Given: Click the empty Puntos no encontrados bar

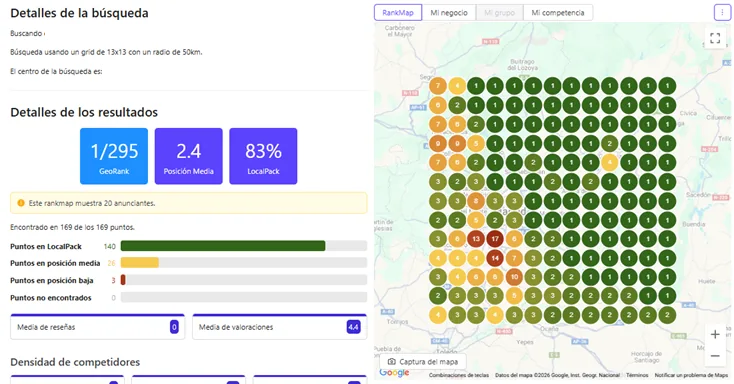Looking at the screenshot, I should (244, 297).
